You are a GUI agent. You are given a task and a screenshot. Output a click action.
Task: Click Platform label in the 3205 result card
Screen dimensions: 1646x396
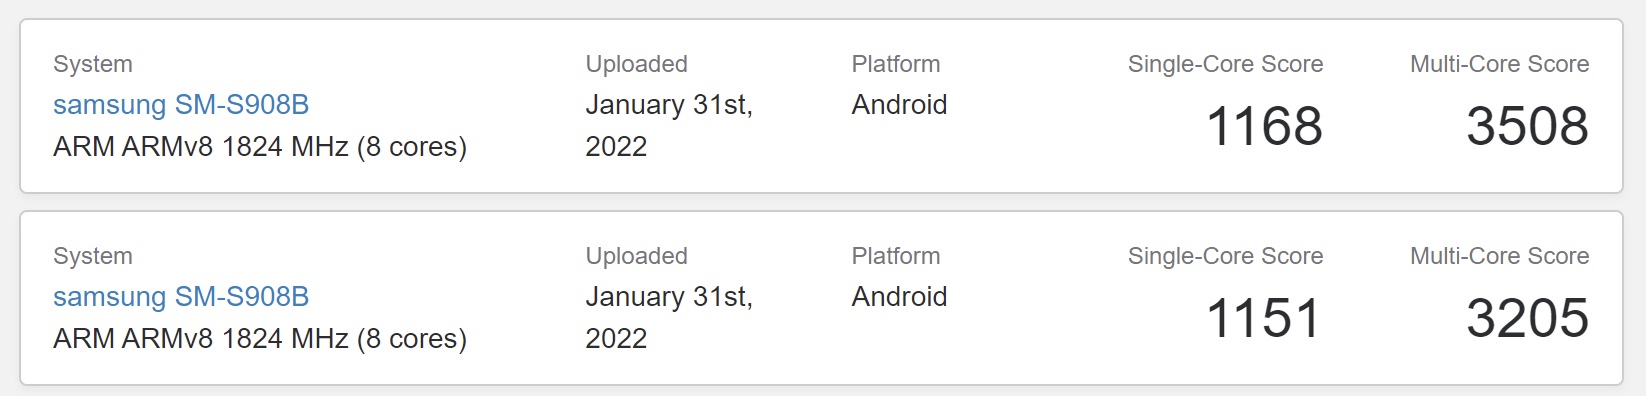click(x=895, y=256)
